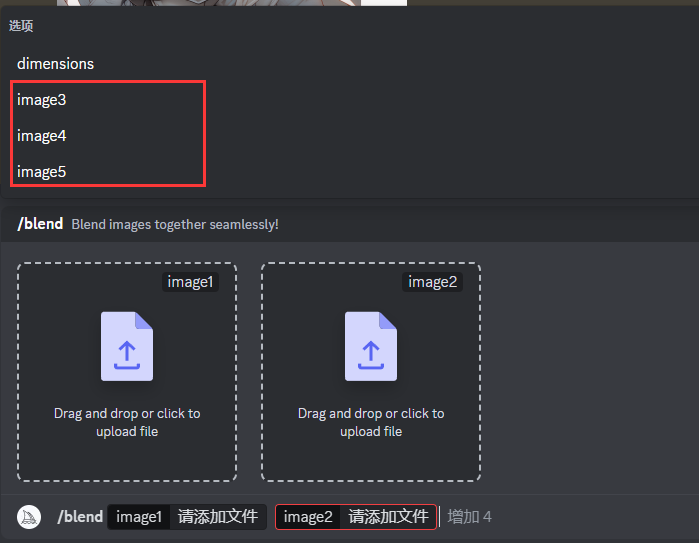Click the 选项 options heading

(21, 26)
